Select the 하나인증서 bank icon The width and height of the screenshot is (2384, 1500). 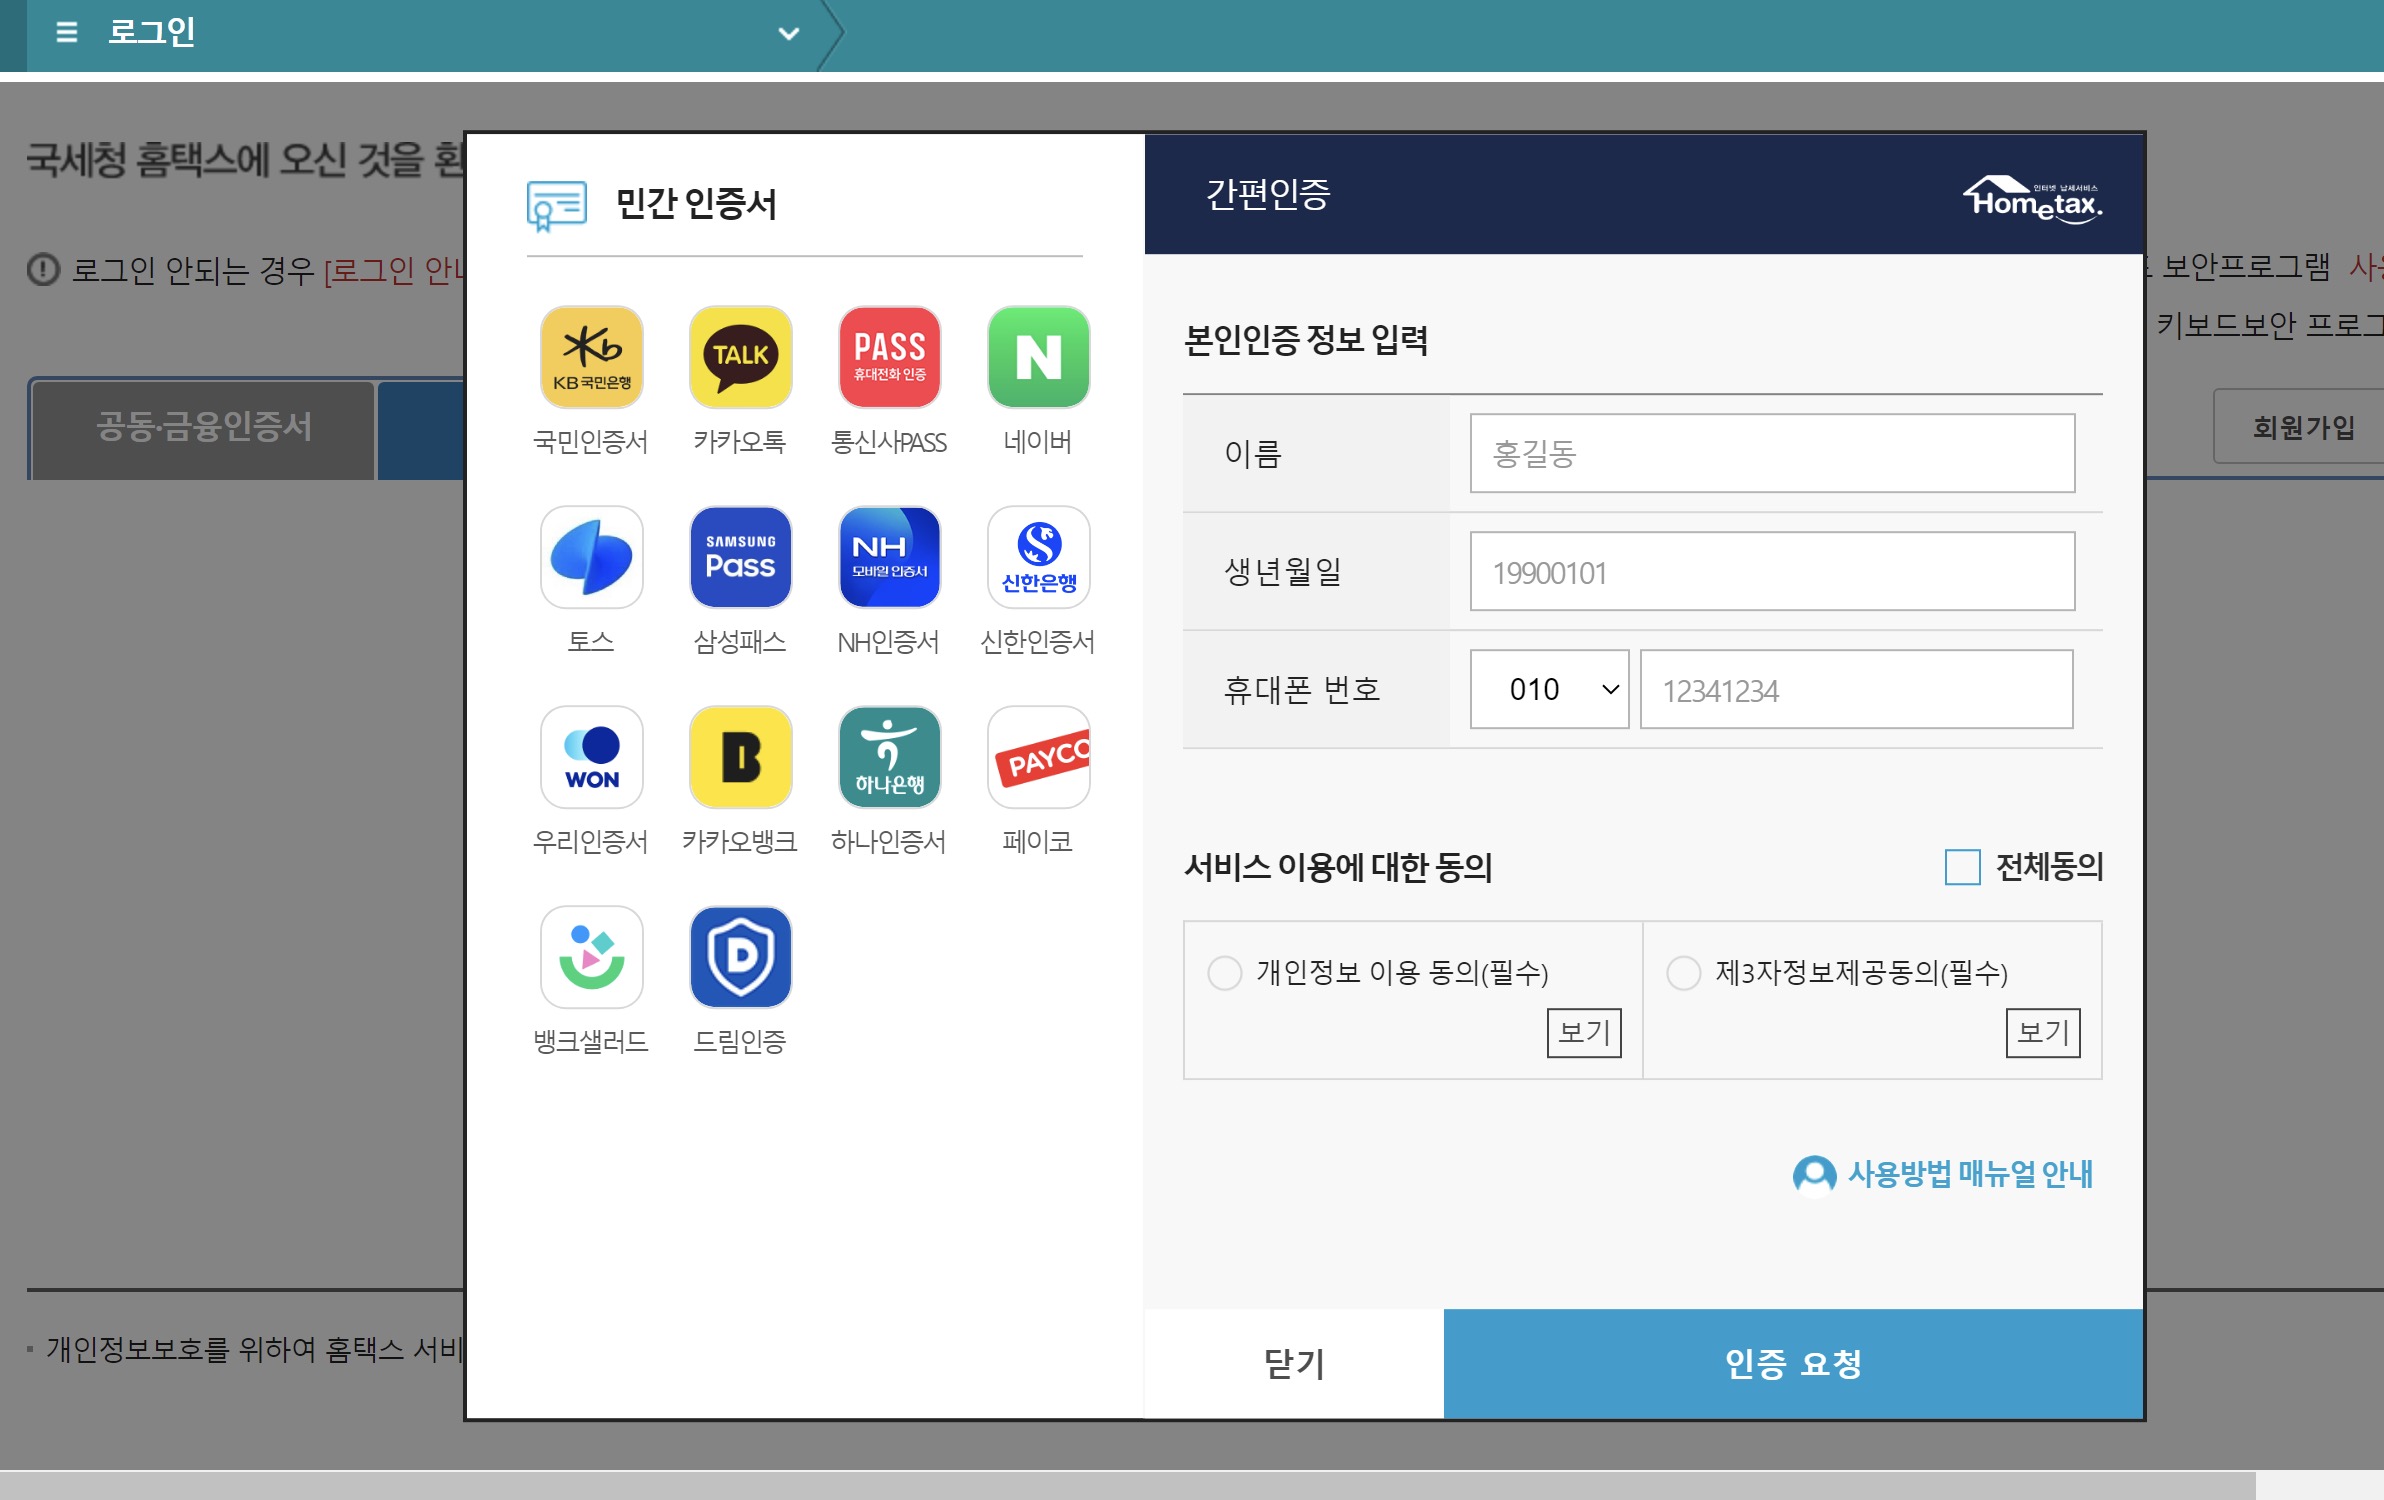pos(889,757)
